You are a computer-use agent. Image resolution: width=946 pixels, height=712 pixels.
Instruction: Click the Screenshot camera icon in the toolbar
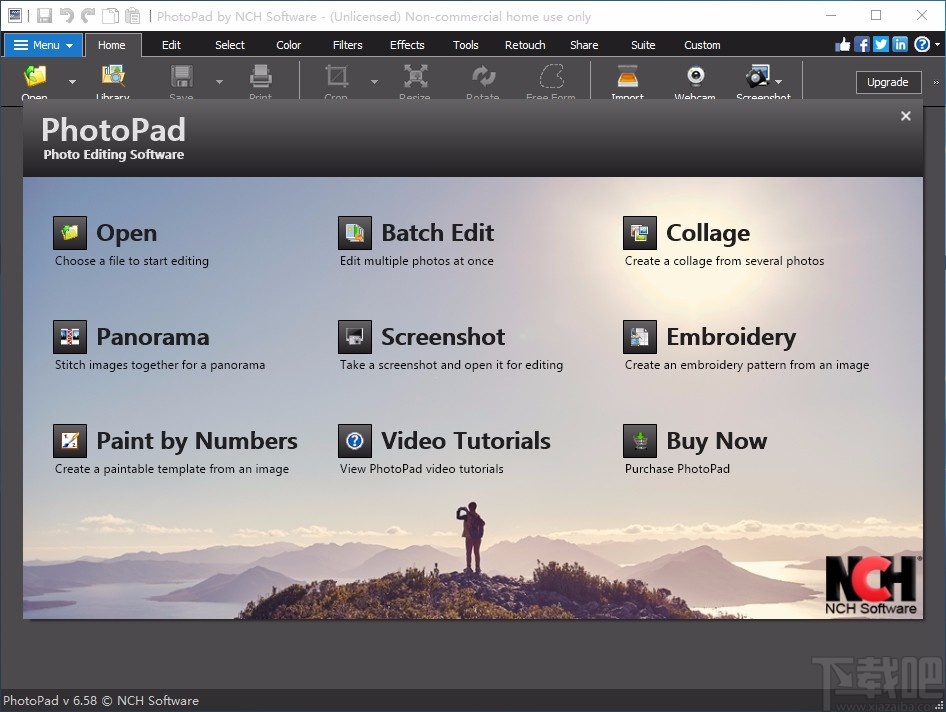[757, 80]
